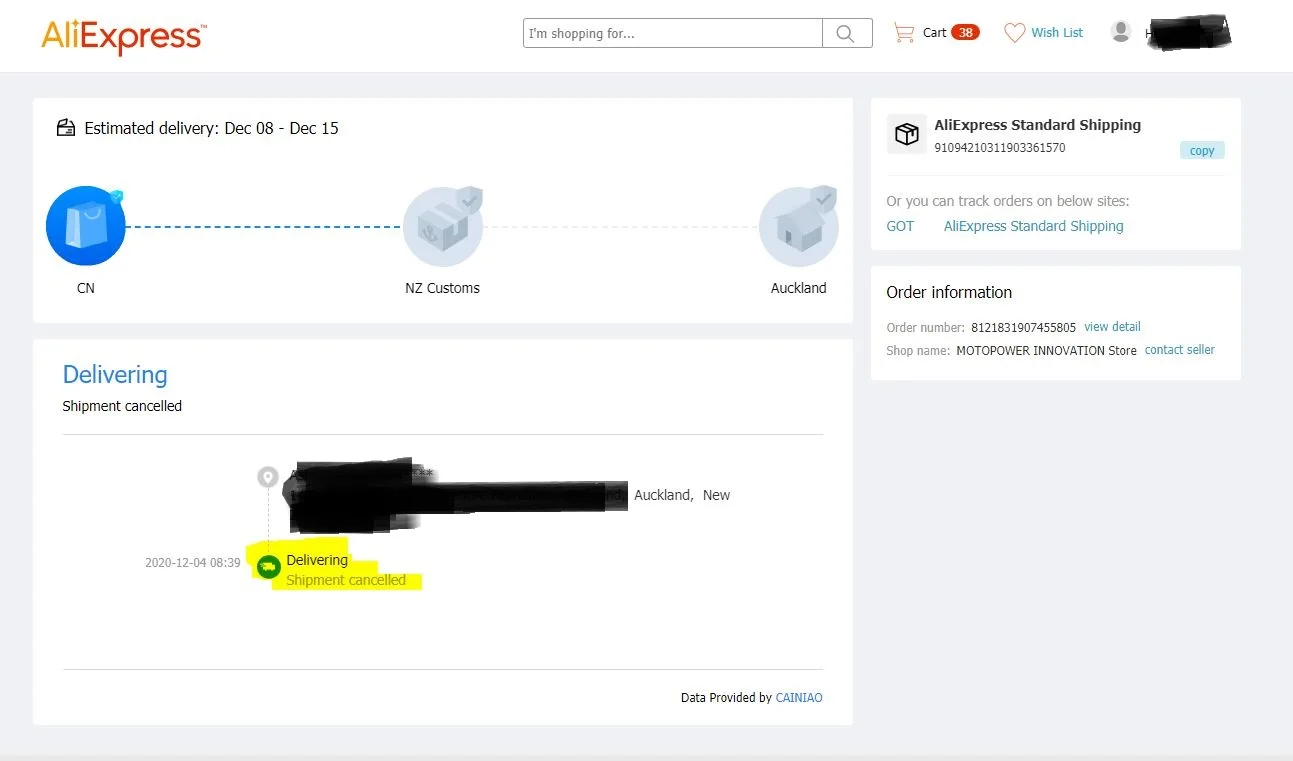The width and height of the screenshot is (1293, 761).
Task: Click the NZ Customs label
Action: coord(442,288)
